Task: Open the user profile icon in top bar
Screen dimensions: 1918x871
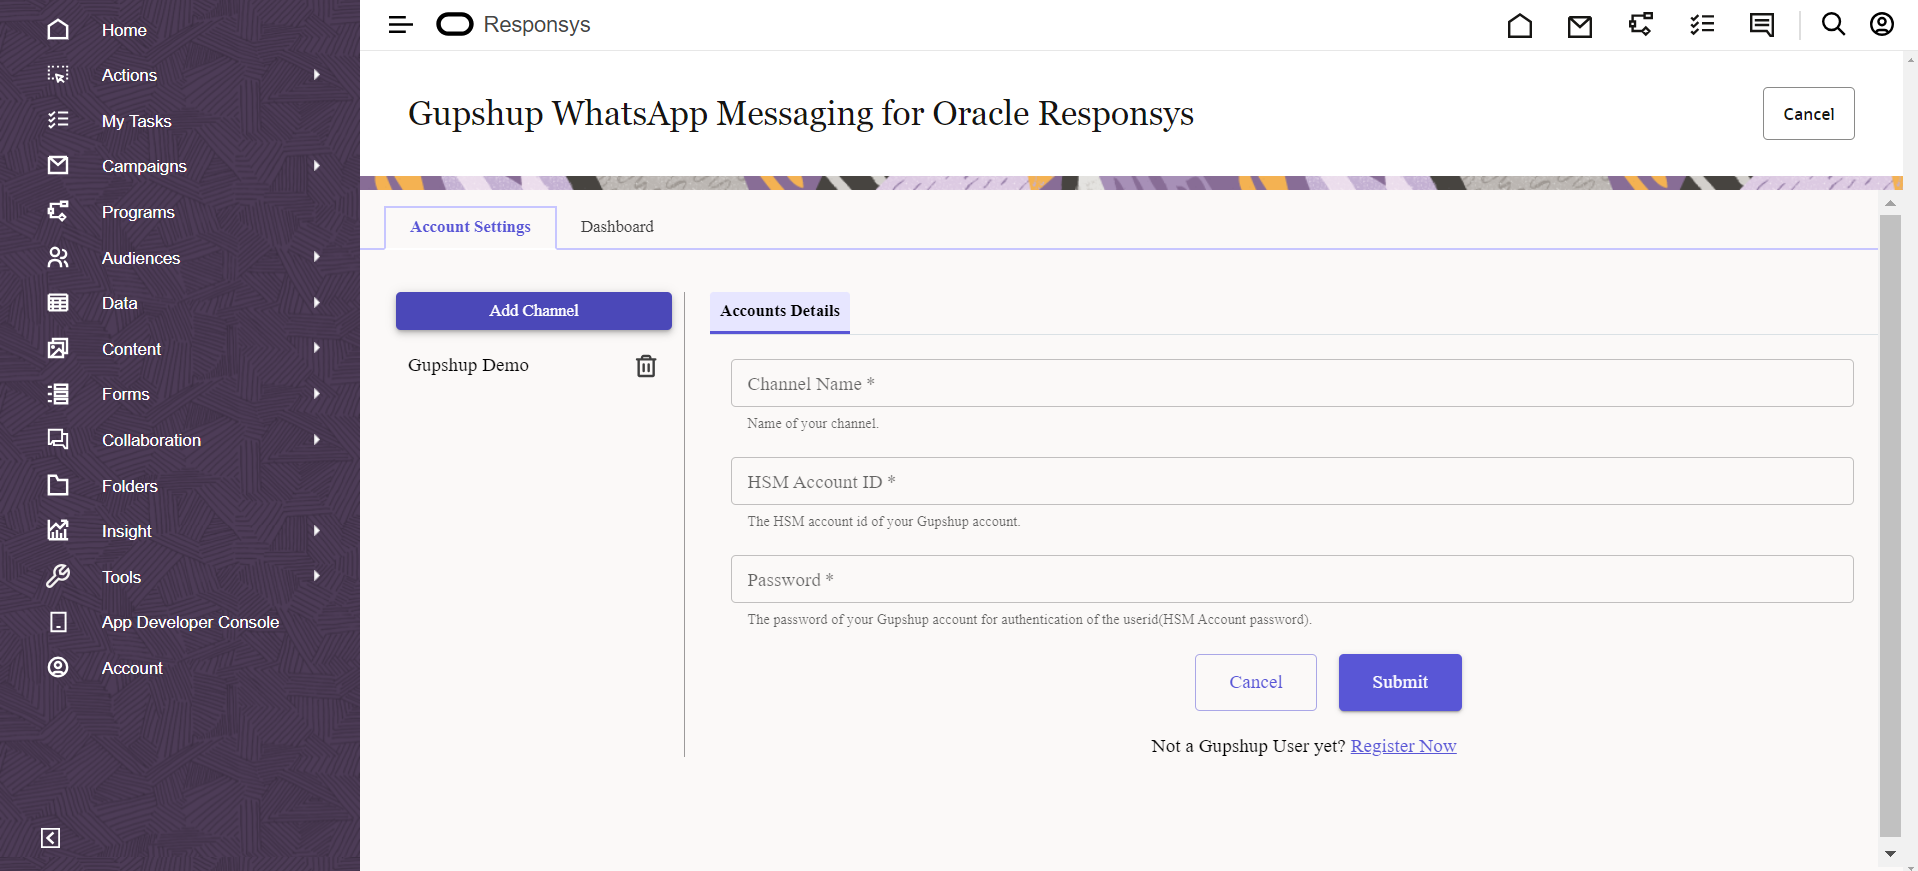Action: point(1882,24)
